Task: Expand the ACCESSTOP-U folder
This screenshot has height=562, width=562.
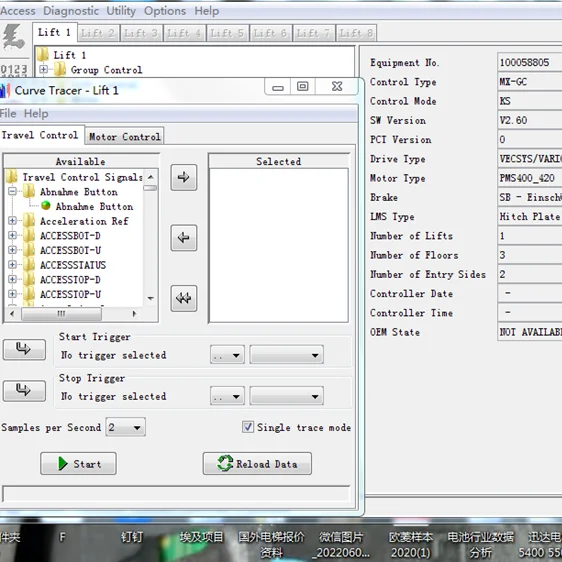Action: [x=12, y=294]
